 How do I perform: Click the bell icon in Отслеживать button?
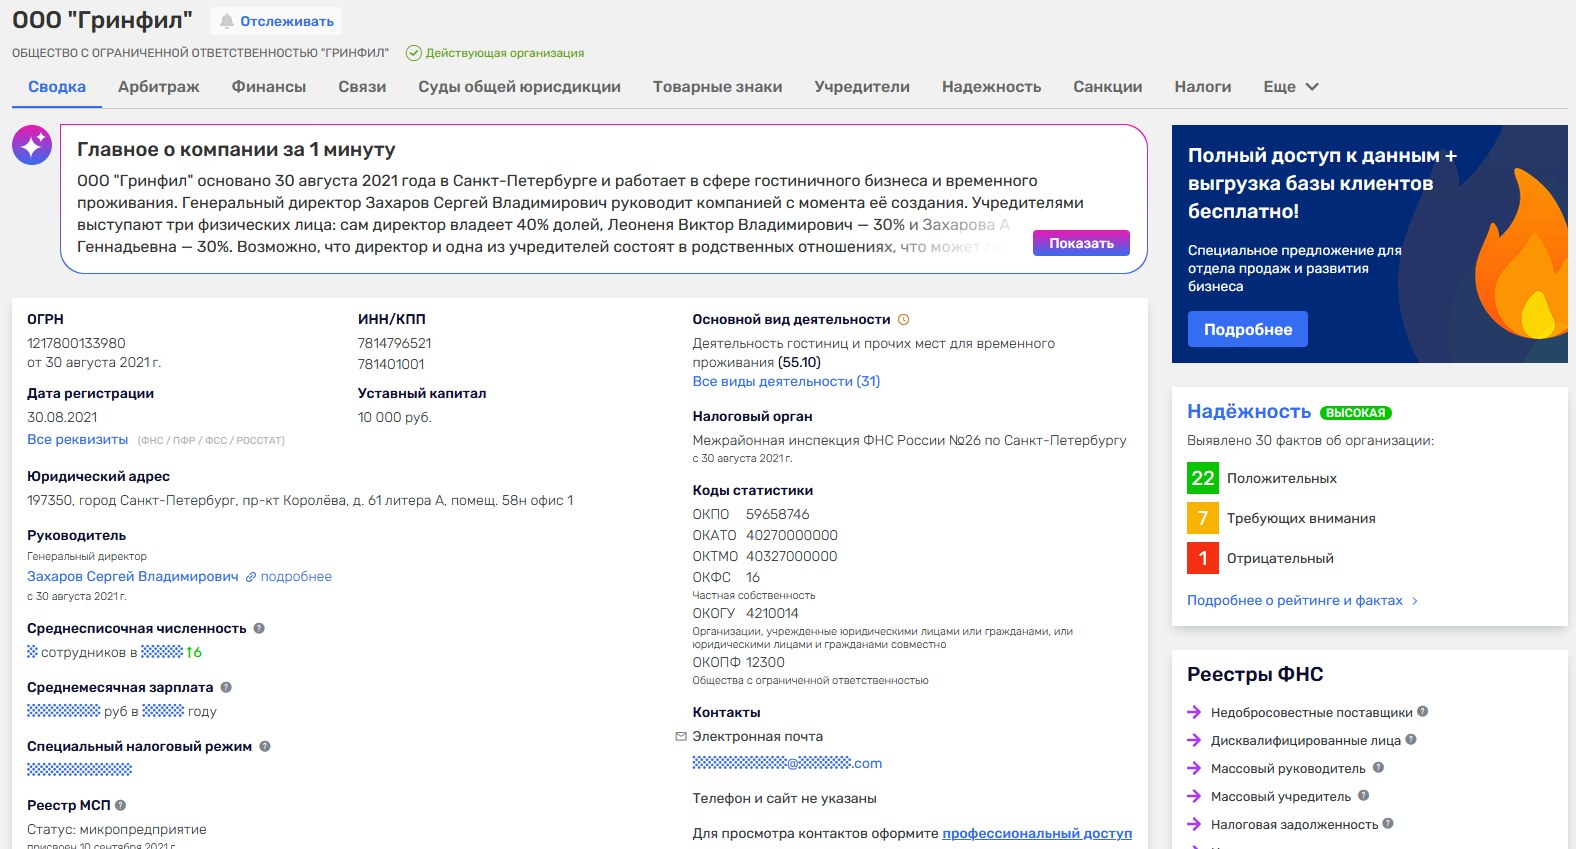[x=227, y=21]
